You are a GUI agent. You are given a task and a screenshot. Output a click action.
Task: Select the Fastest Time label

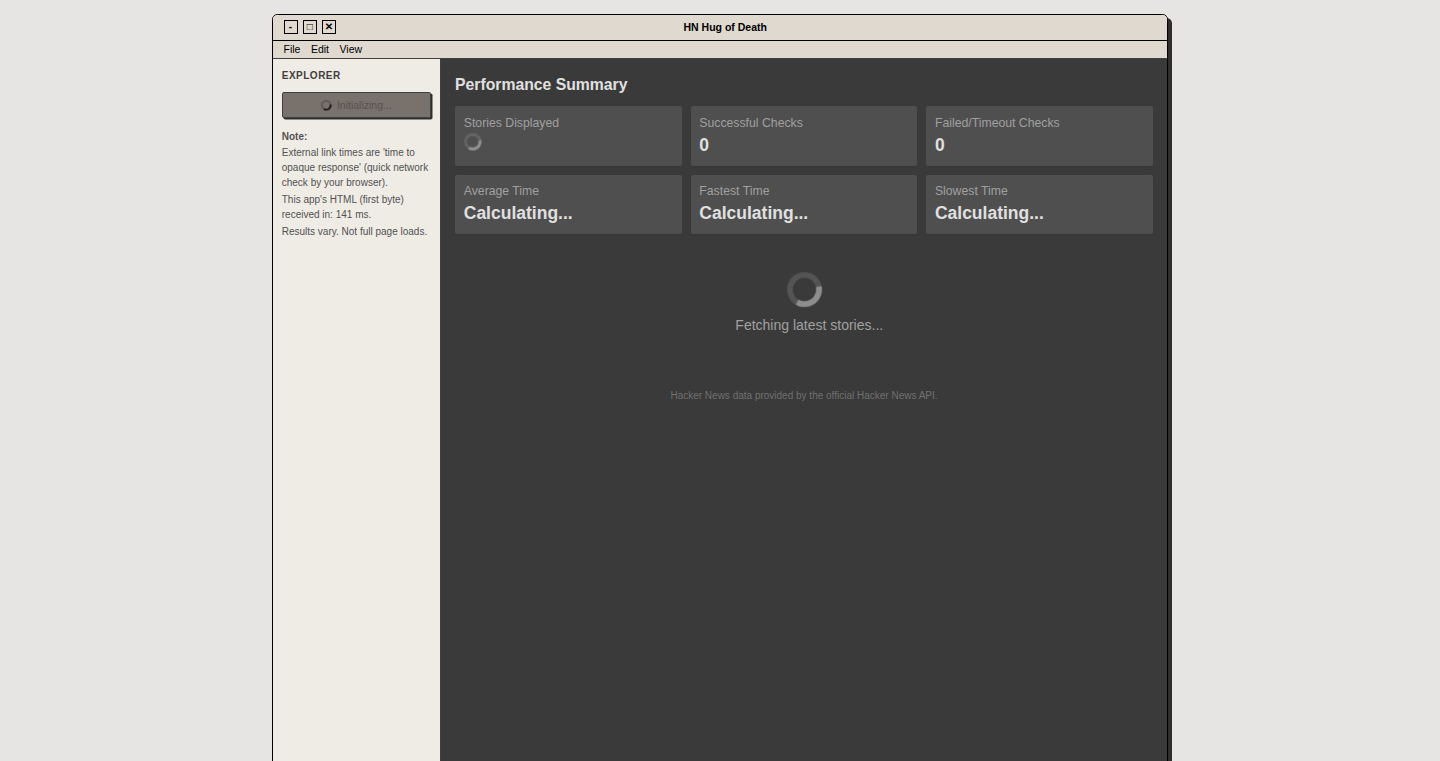(734, 191)
